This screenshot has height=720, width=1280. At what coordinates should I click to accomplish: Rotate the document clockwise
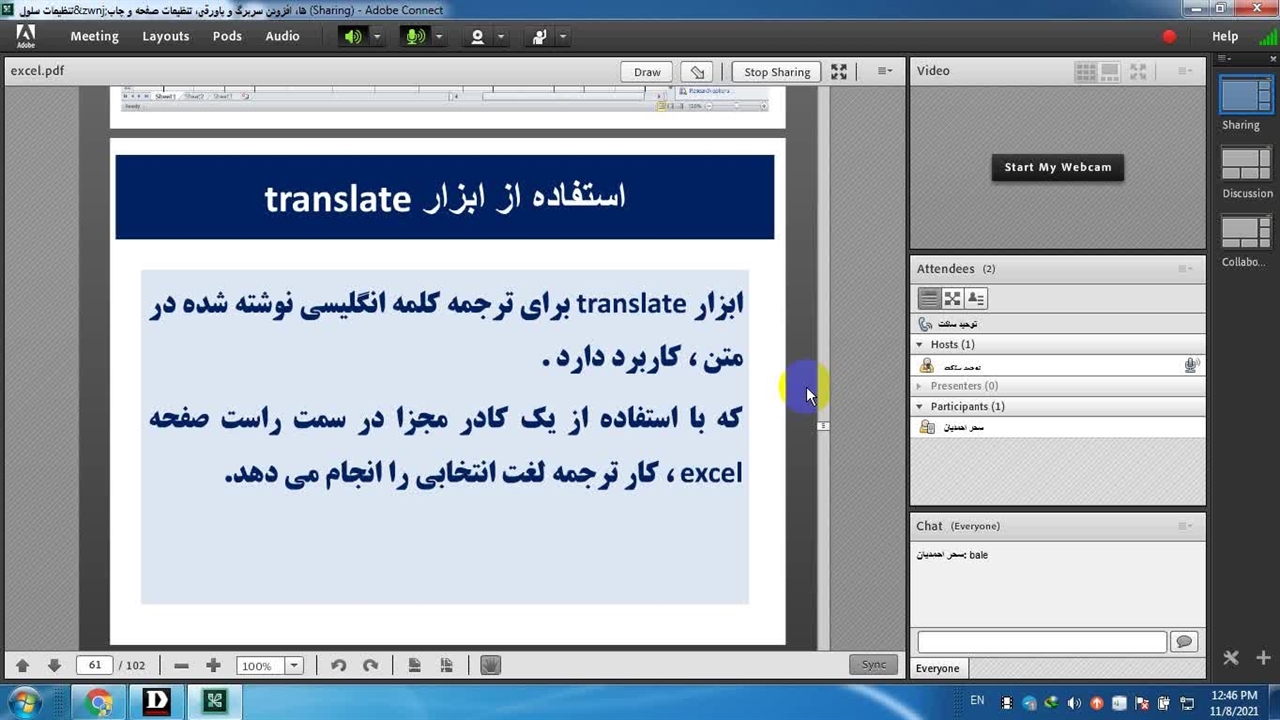pos(370,665)
